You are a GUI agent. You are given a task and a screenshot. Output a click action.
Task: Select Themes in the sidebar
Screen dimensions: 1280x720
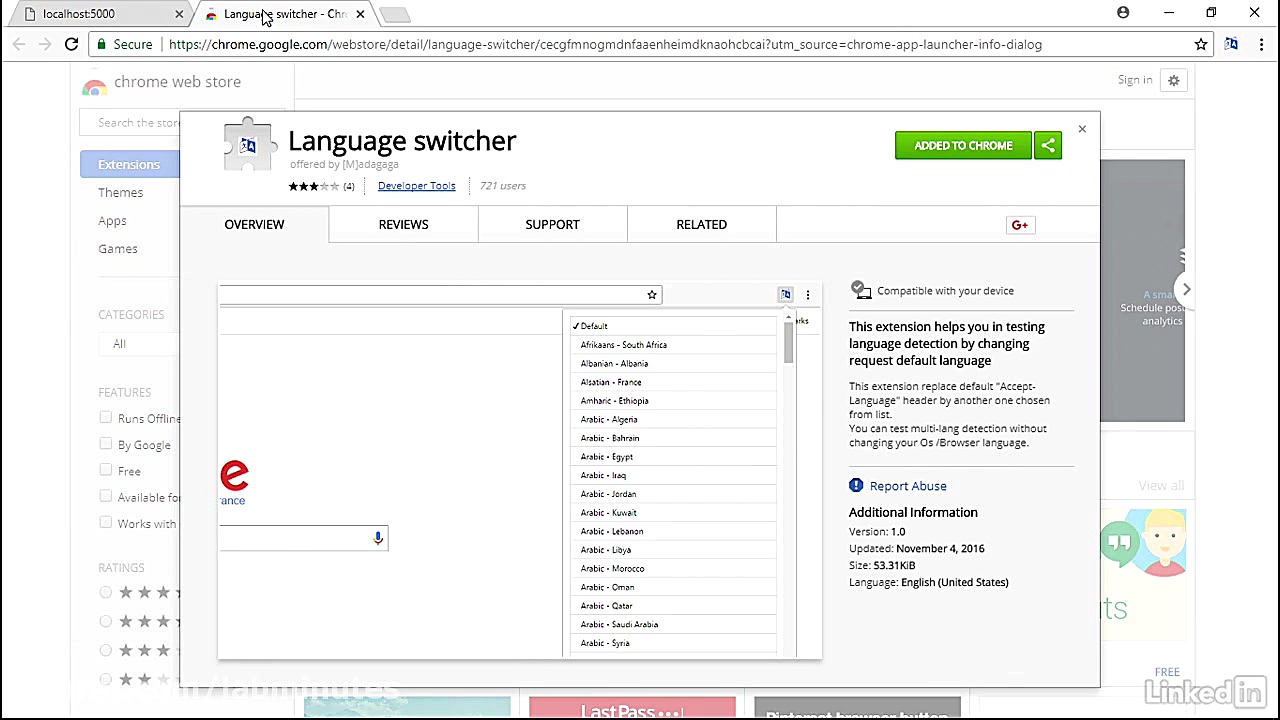[x=120, y=192]
